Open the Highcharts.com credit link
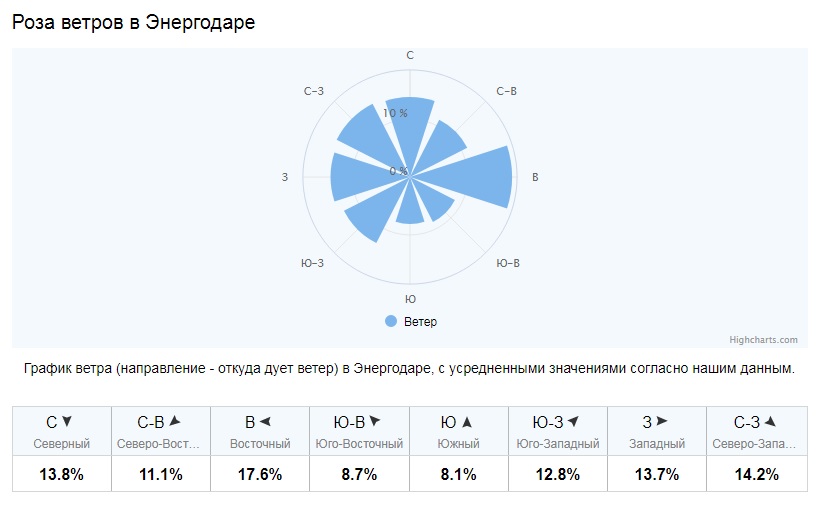The width and height of the screenshot is (831, 508). (x=763, y=340)
